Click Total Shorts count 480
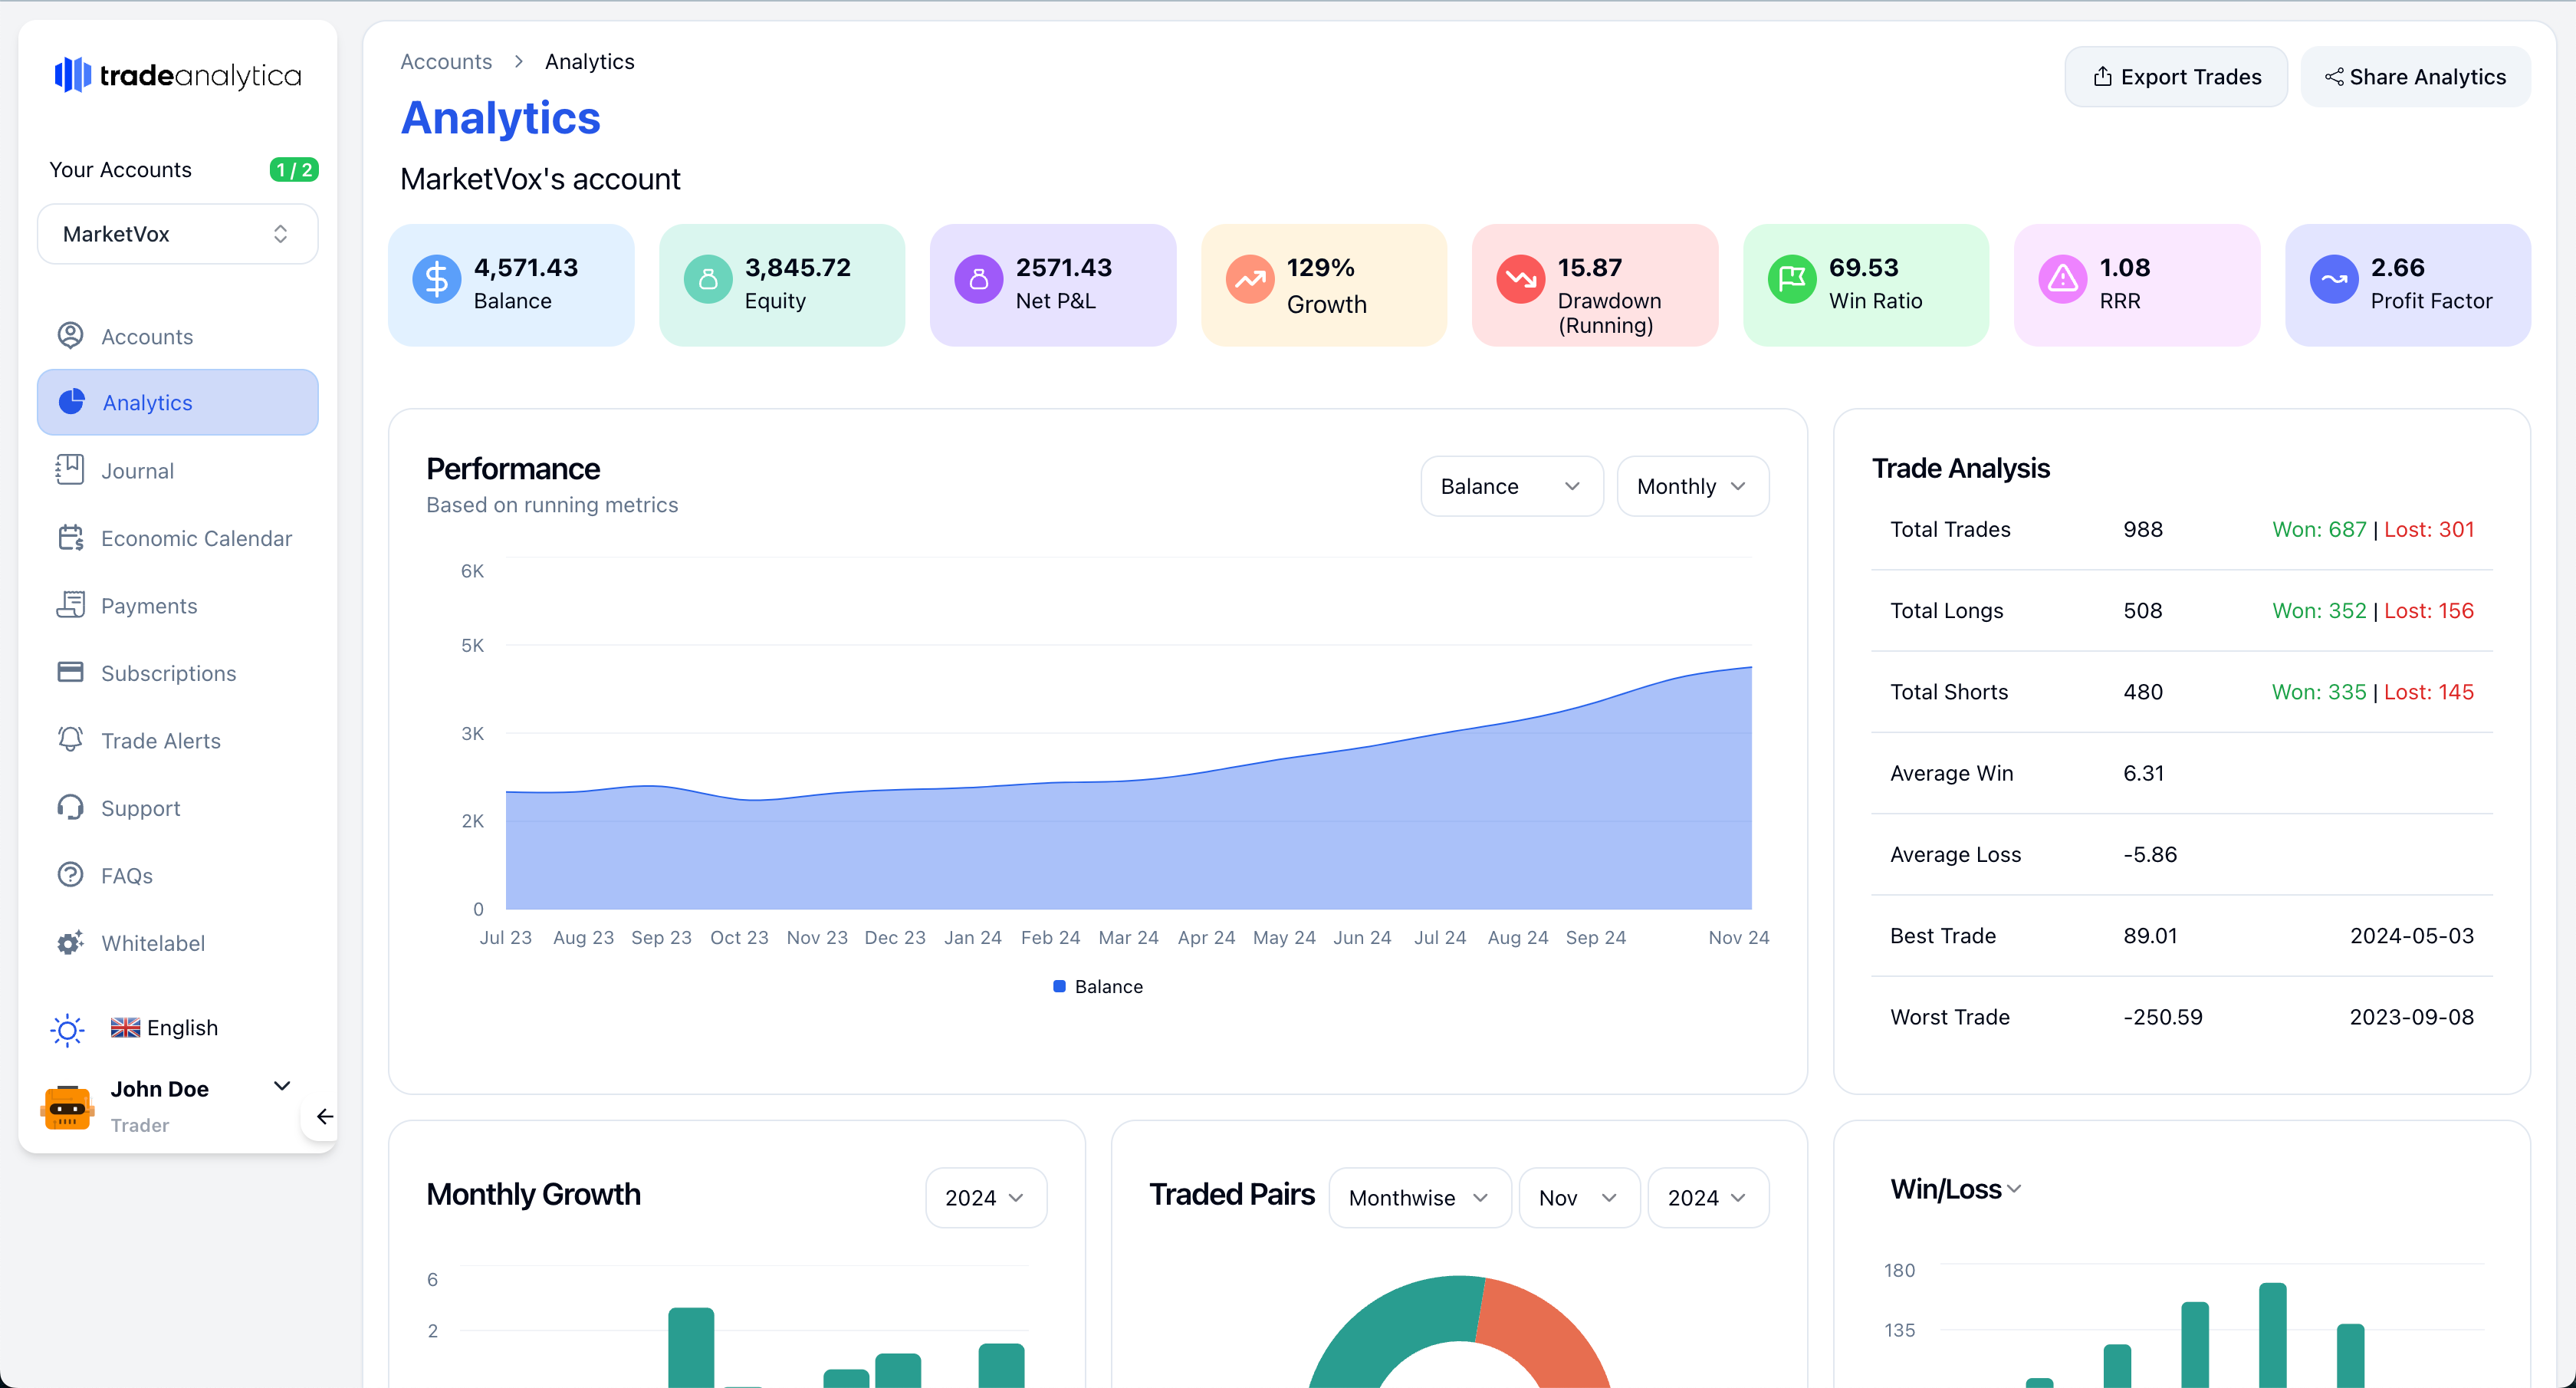2576x1388 pixels. [x=2142, y=691]
